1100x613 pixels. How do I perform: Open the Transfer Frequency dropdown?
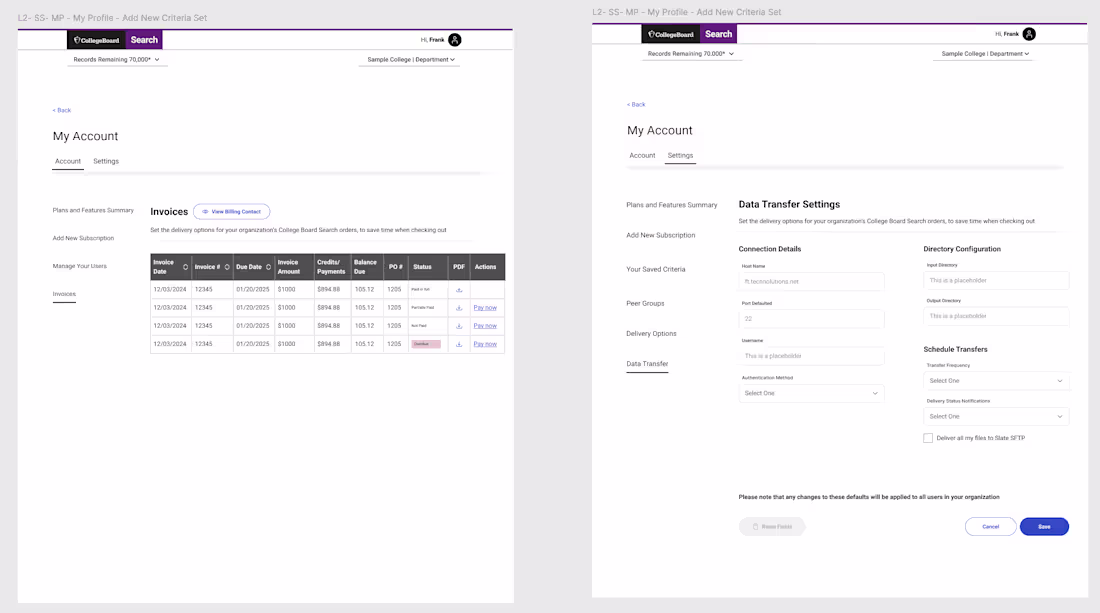tap(996, 380)
